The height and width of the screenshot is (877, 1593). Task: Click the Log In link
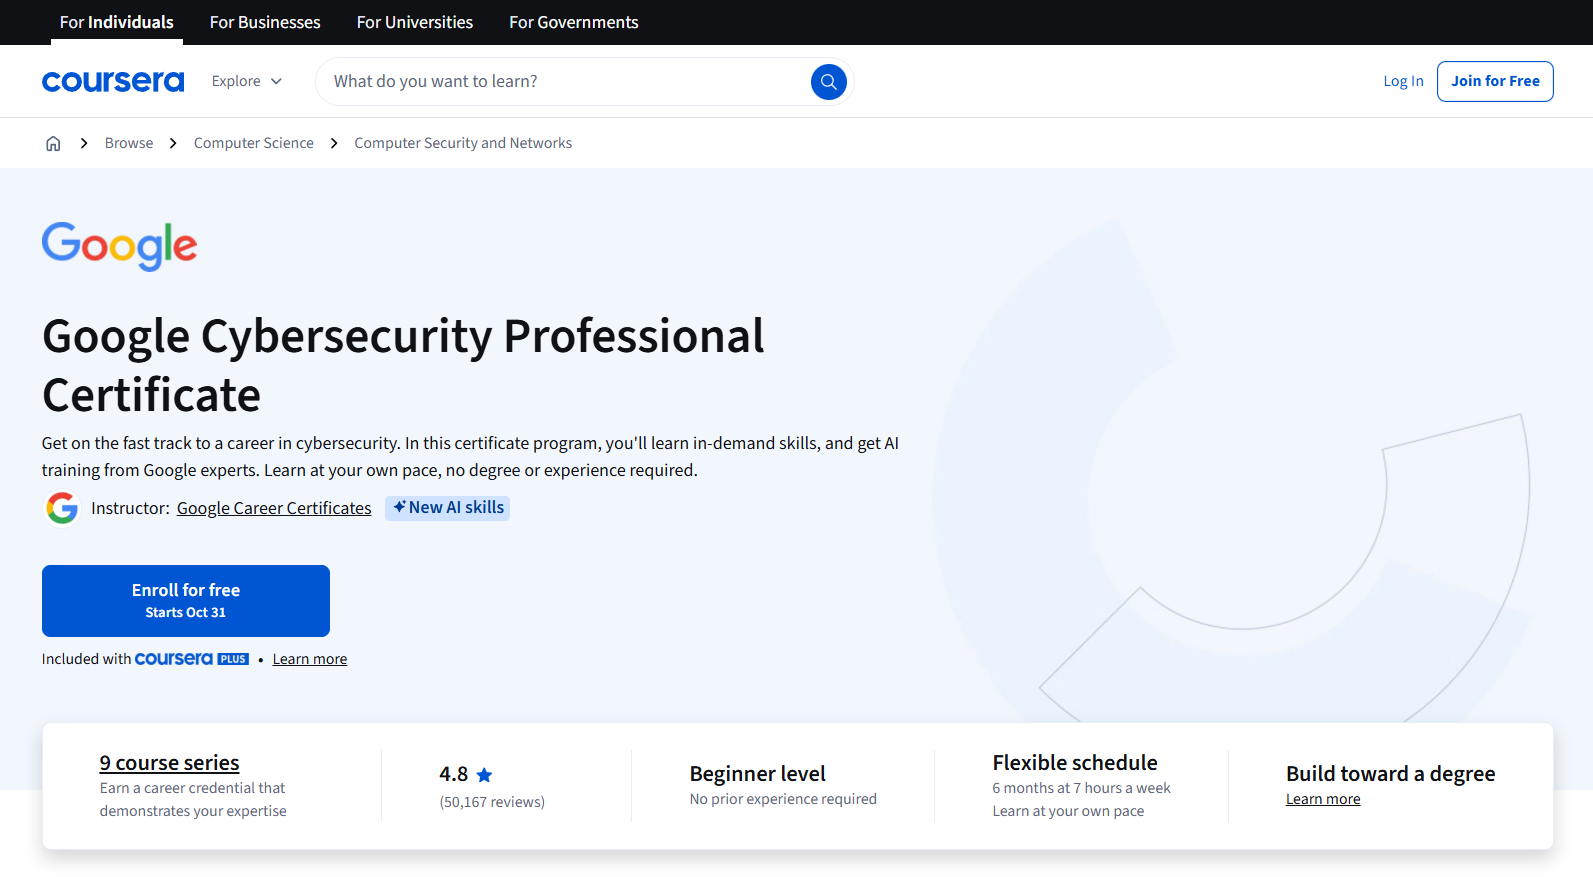tap(1403, 81)
